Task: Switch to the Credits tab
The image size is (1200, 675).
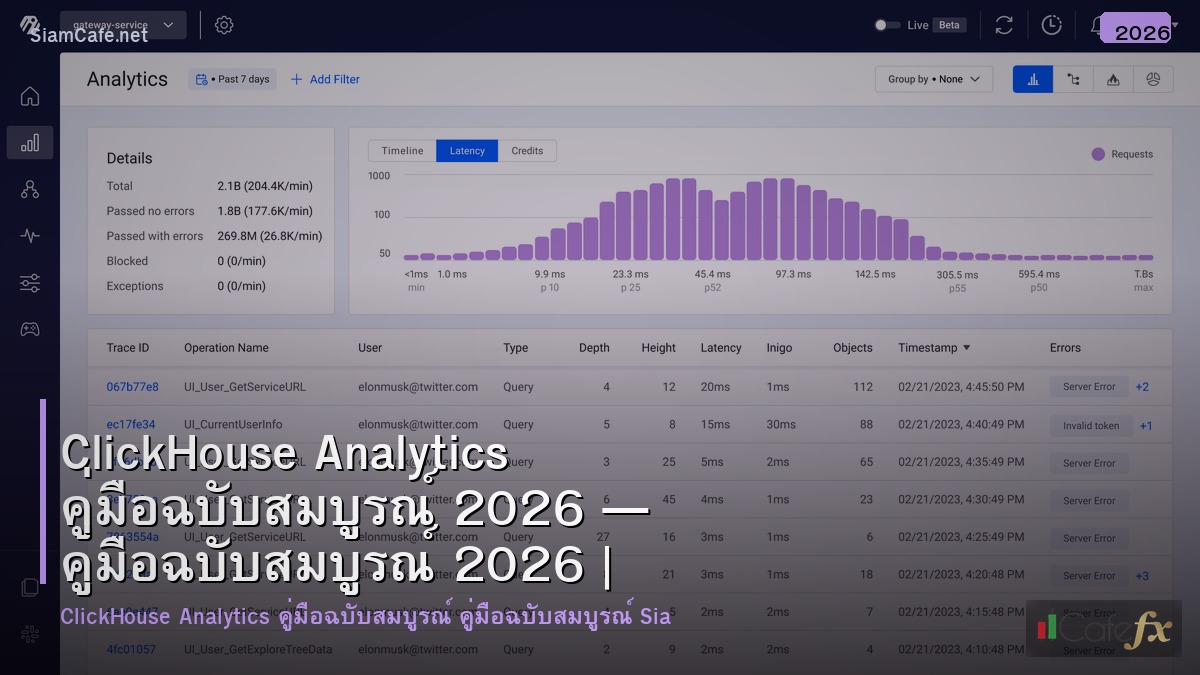Action: point(527,151)
